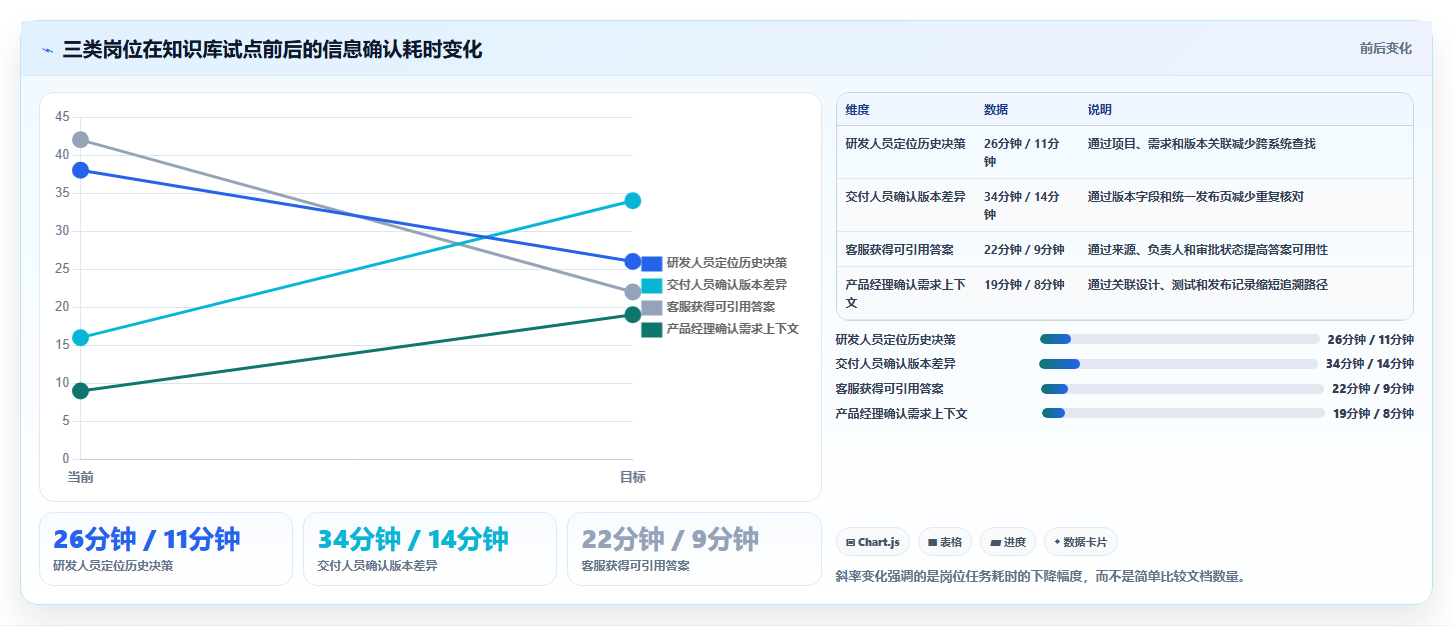Click the cyan stat card 34分钟 / 14分钟
Image resolution: width=1453 pixels, height=626 pixels.
click(x=430, y=549)
